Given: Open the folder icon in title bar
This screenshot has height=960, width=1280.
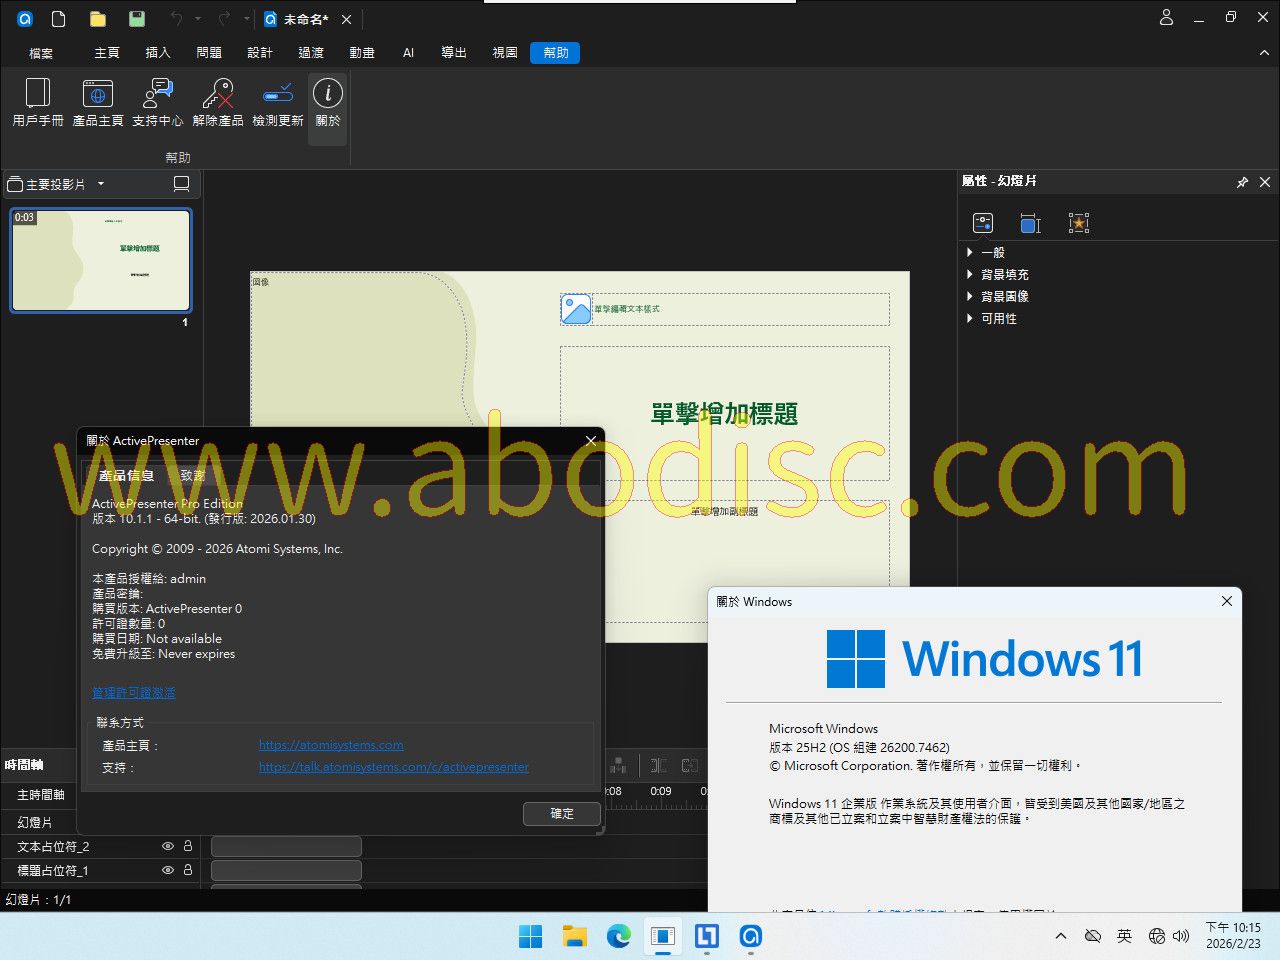Looking at the screenshot, I should tap(97, 19).
